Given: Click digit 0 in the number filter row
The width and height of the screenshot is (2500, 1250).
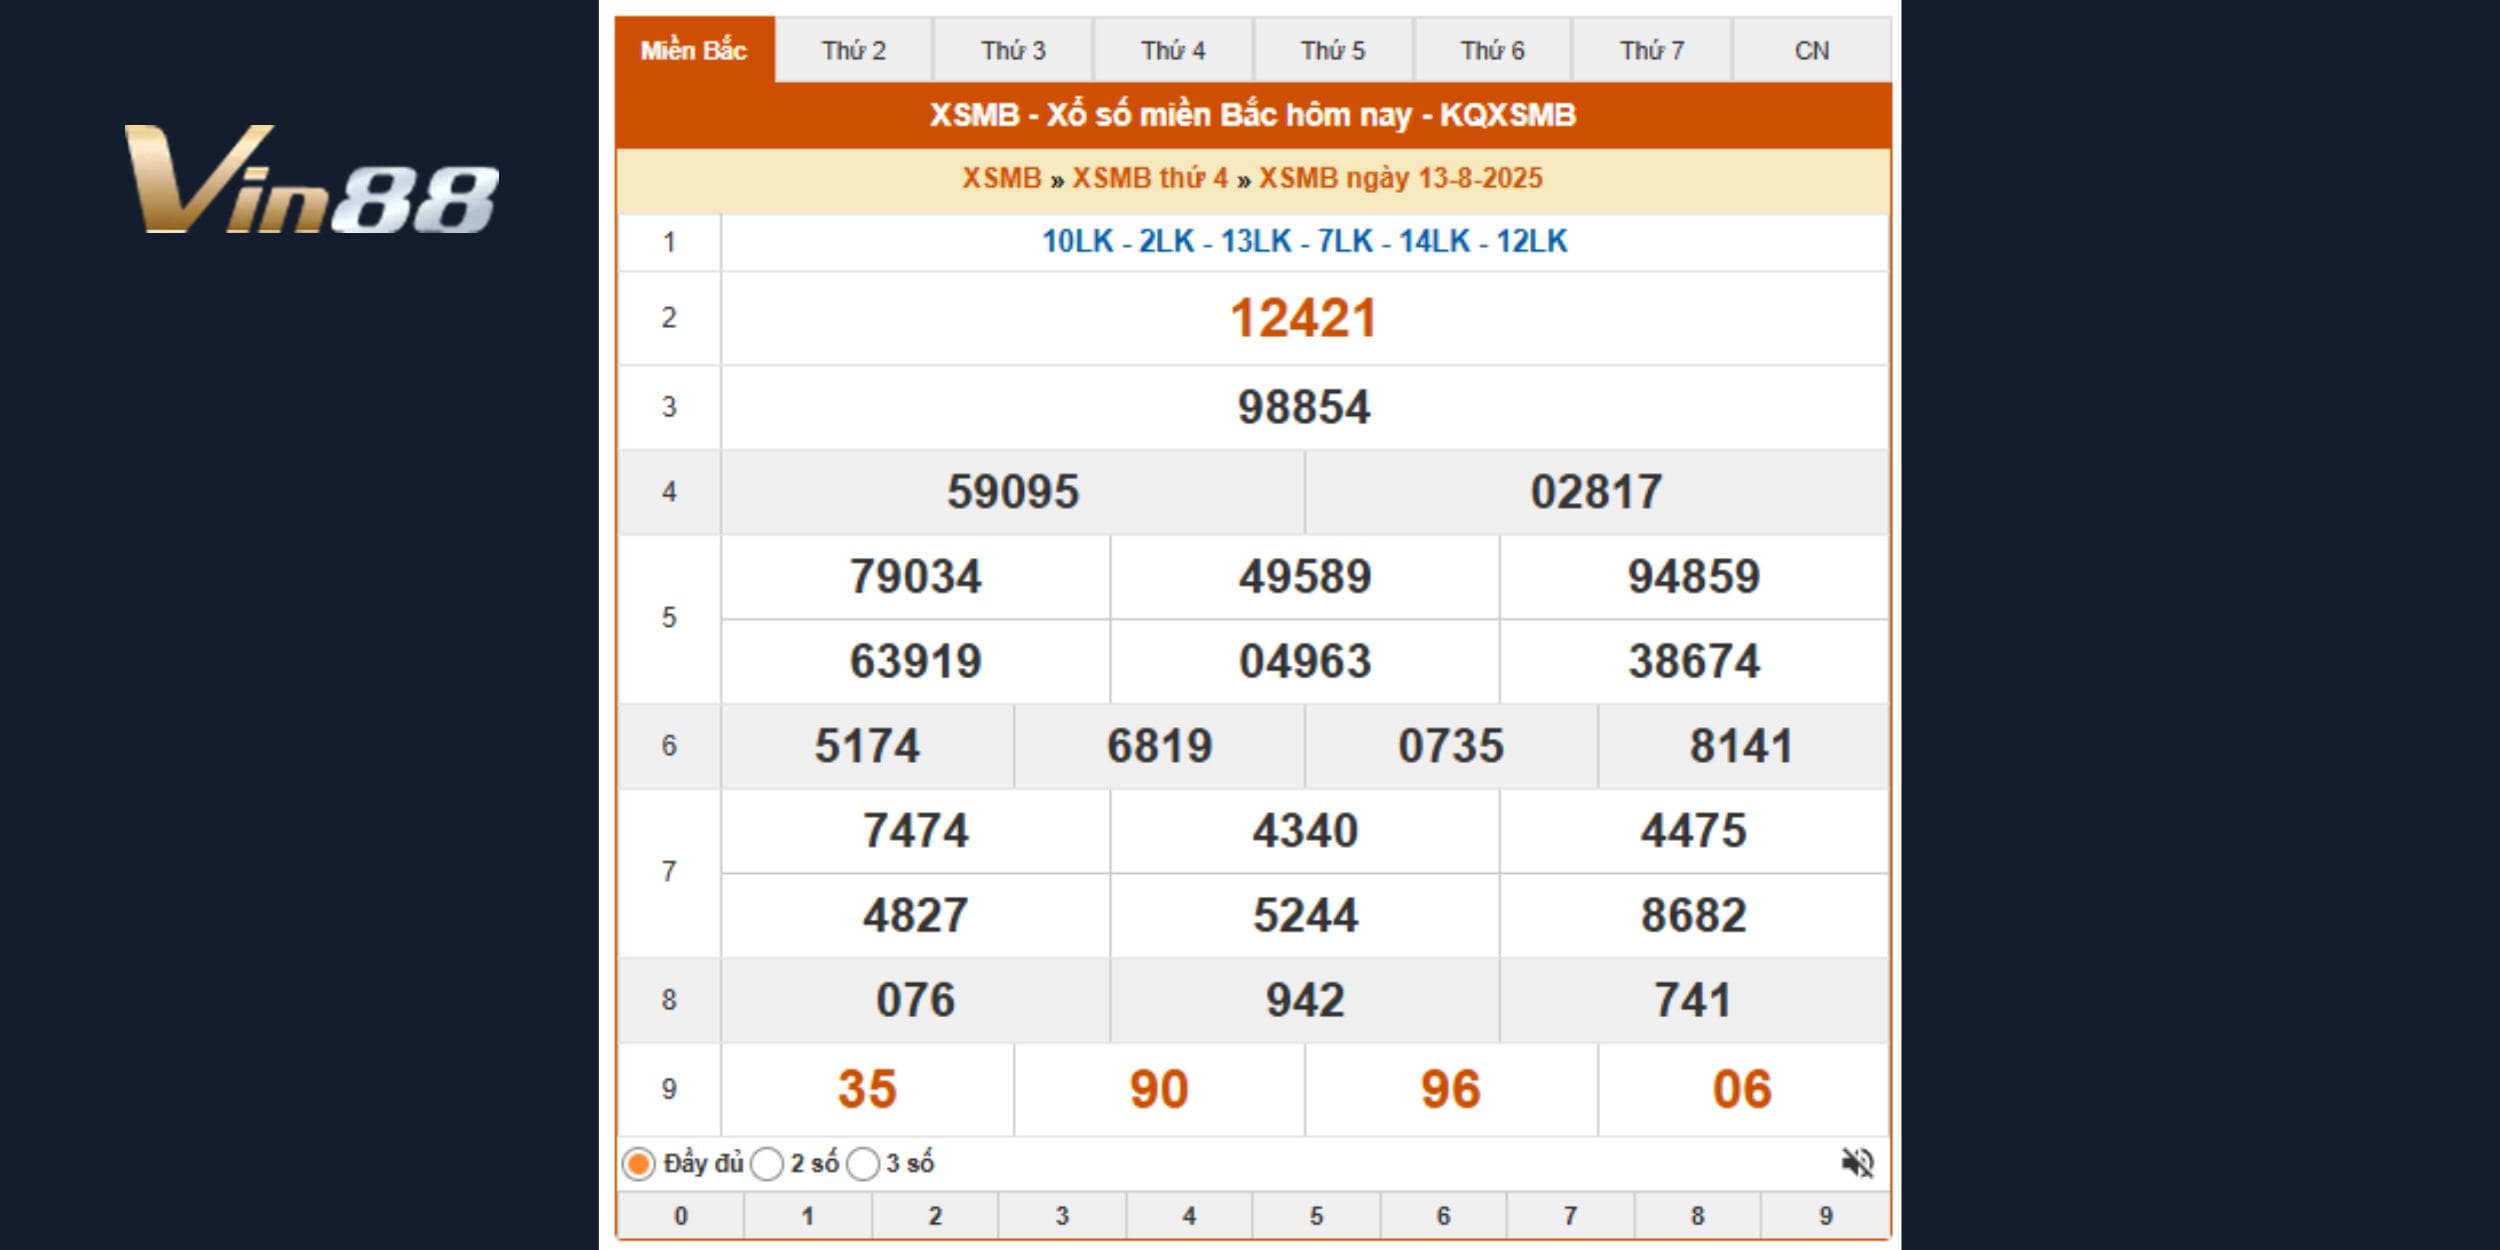Looking at the screenshot, I should [x=681, y=1216].
